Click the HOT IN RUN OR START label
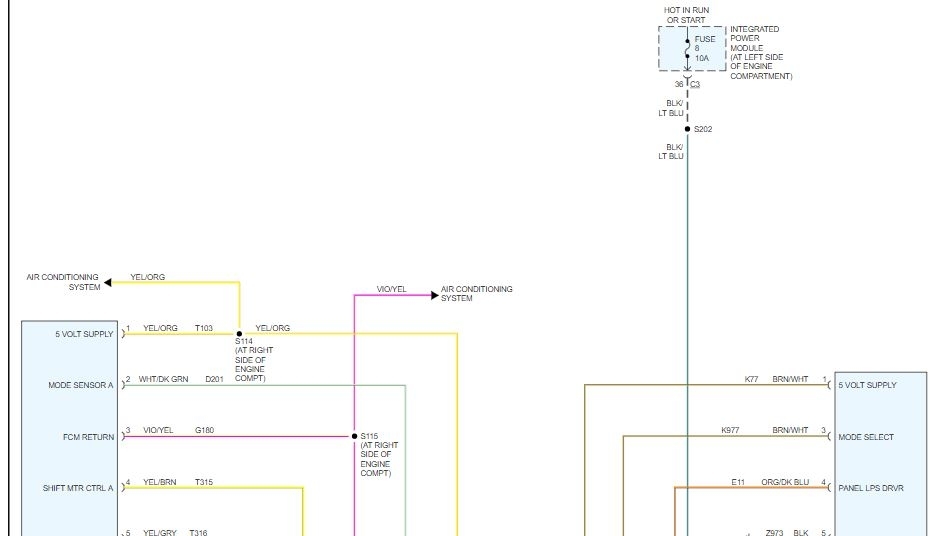933x536 pixels. coord(686,15)
